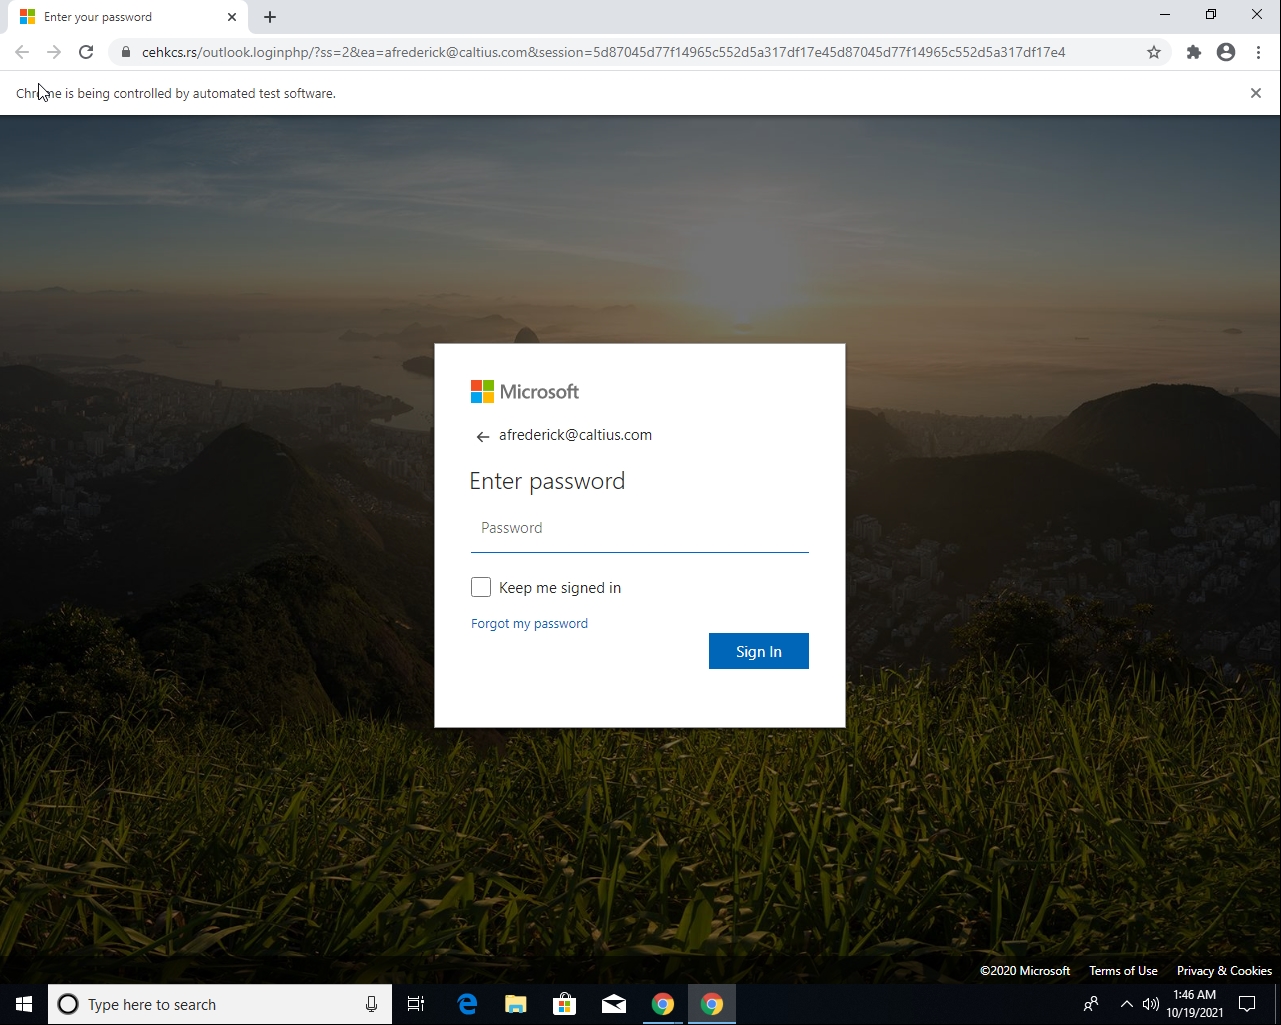This screenshot has width=1281, height=1025.
Task: Open a new tab with plus button
Action: [270, 17]
